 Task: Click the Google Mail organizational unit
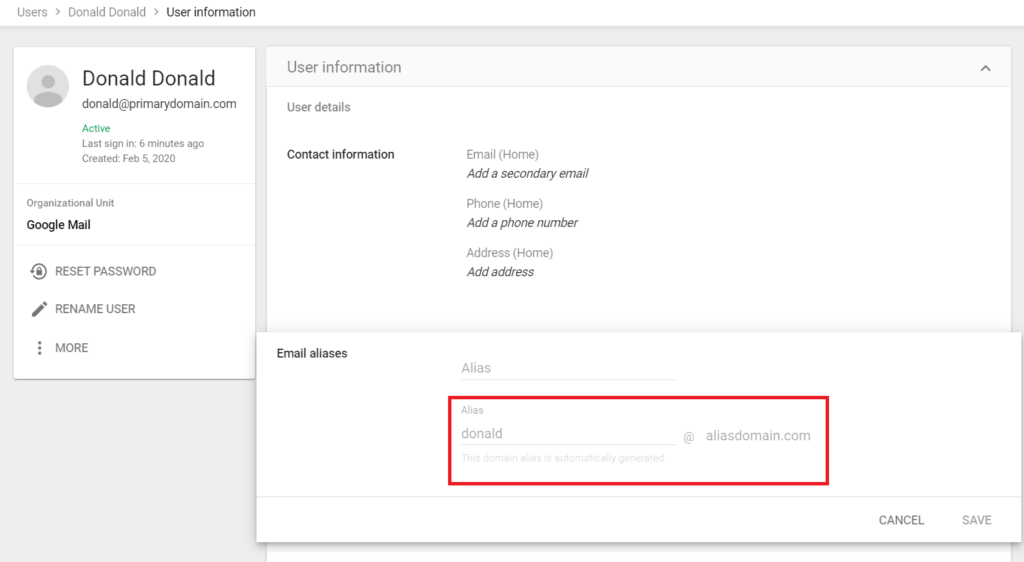[x=59, y=225]
